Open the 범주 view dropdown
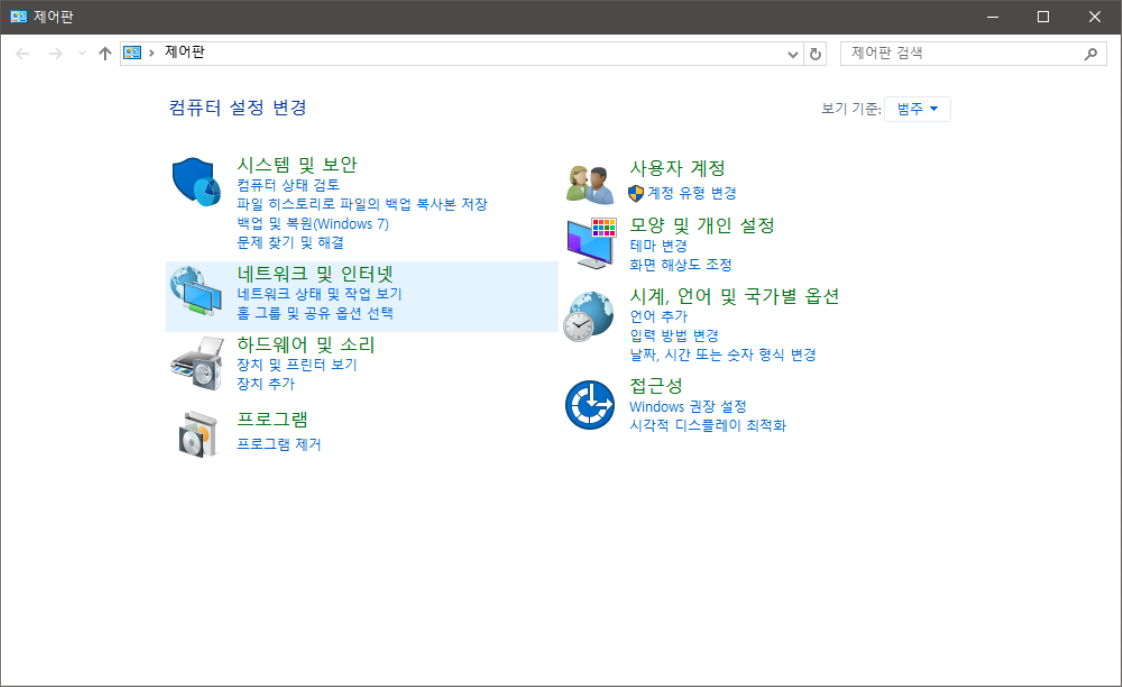 (917, 109)
